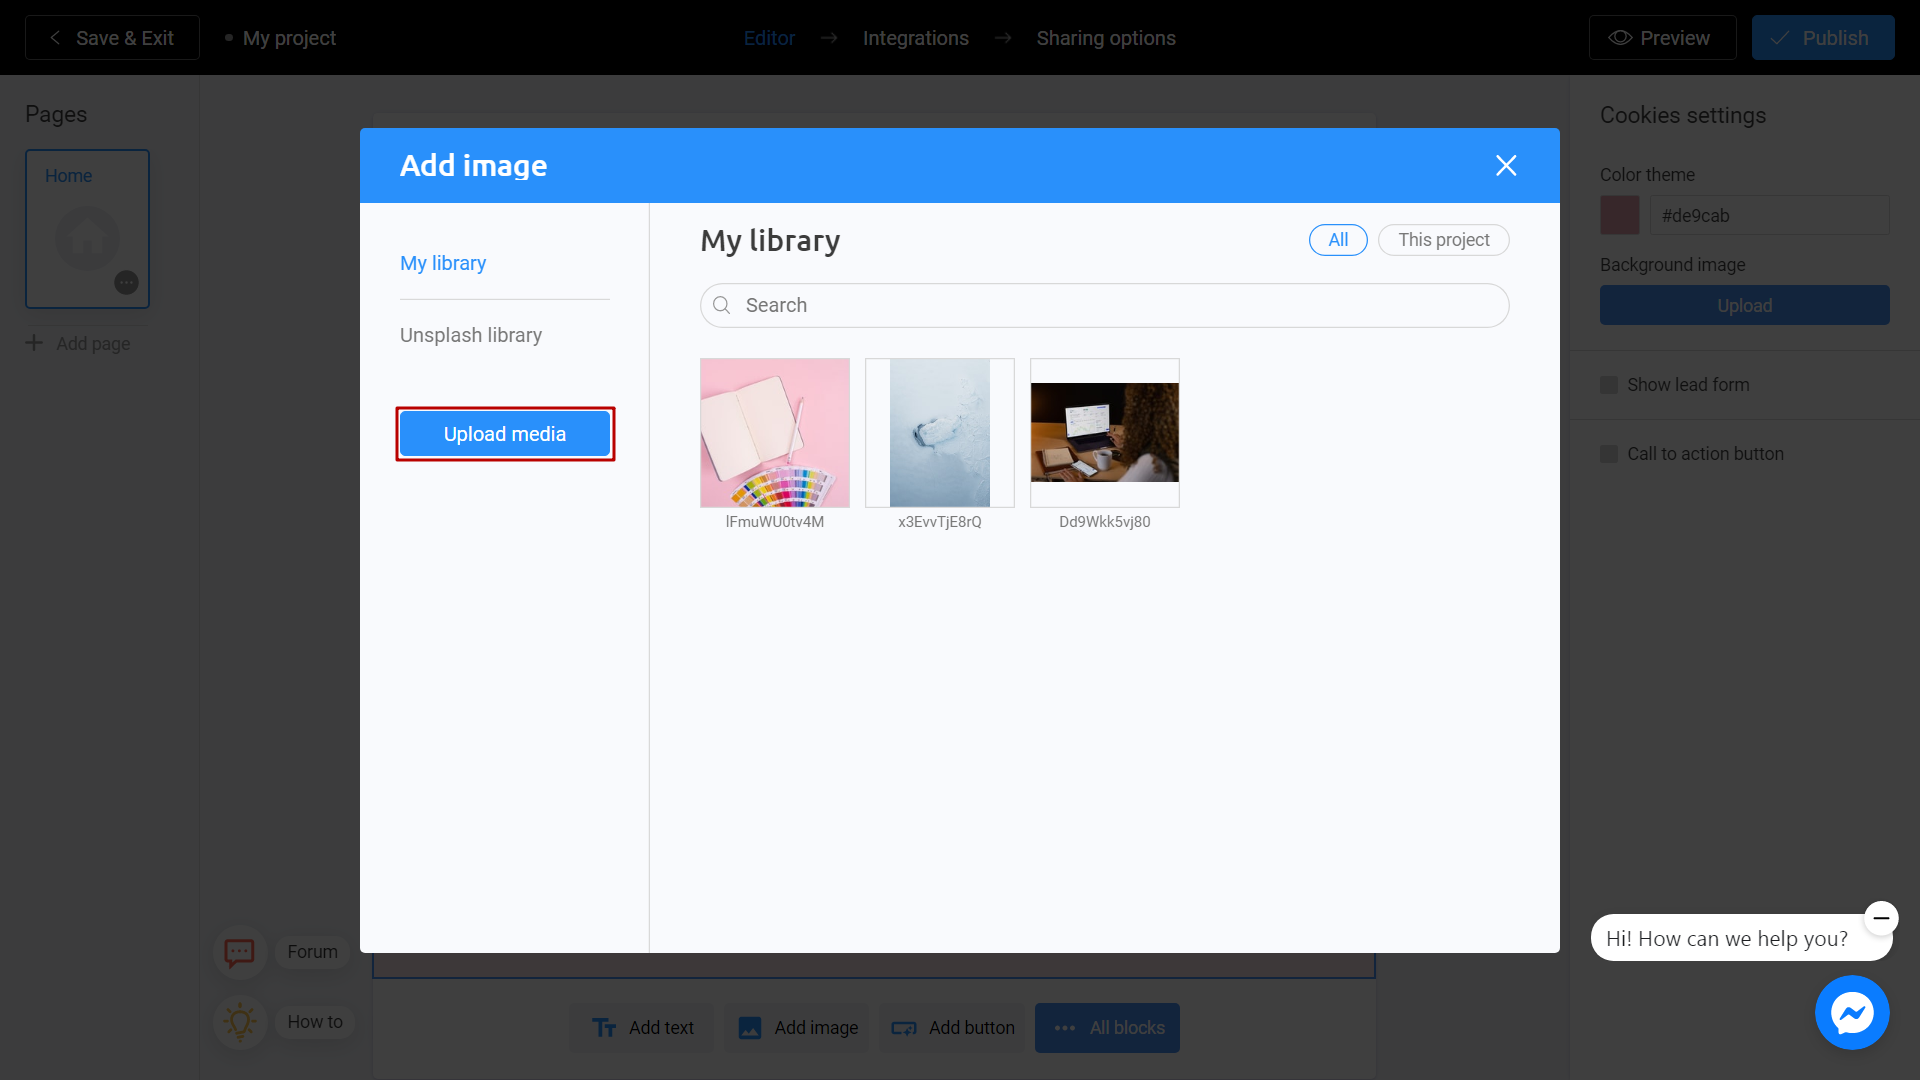Open the Messenger chat bubble icon
Image resolution: width=1920 pixels, height=1080 pixels.
tap(1852, 1012)
